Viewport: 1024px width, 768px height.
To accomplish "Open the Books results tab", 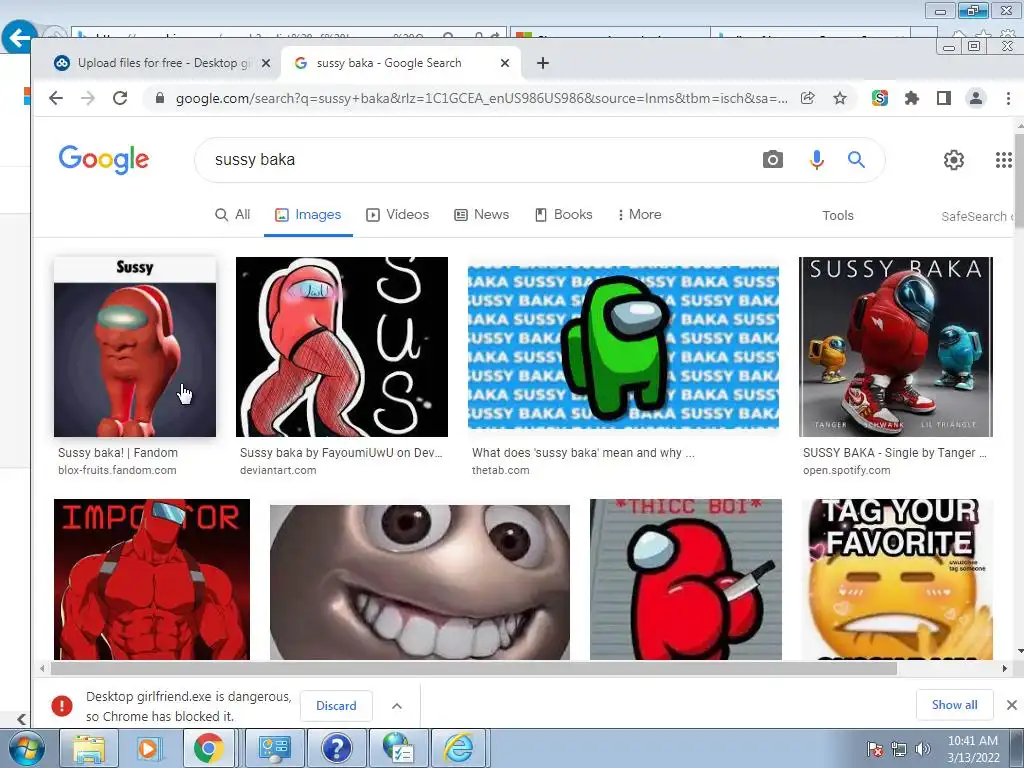I will 564,215.
